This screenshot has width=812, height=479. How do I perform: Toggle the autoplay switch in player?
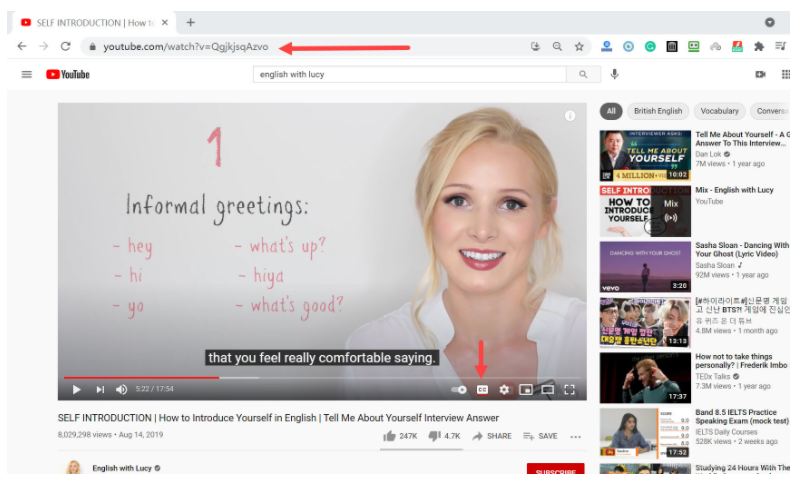click(459, 390)
